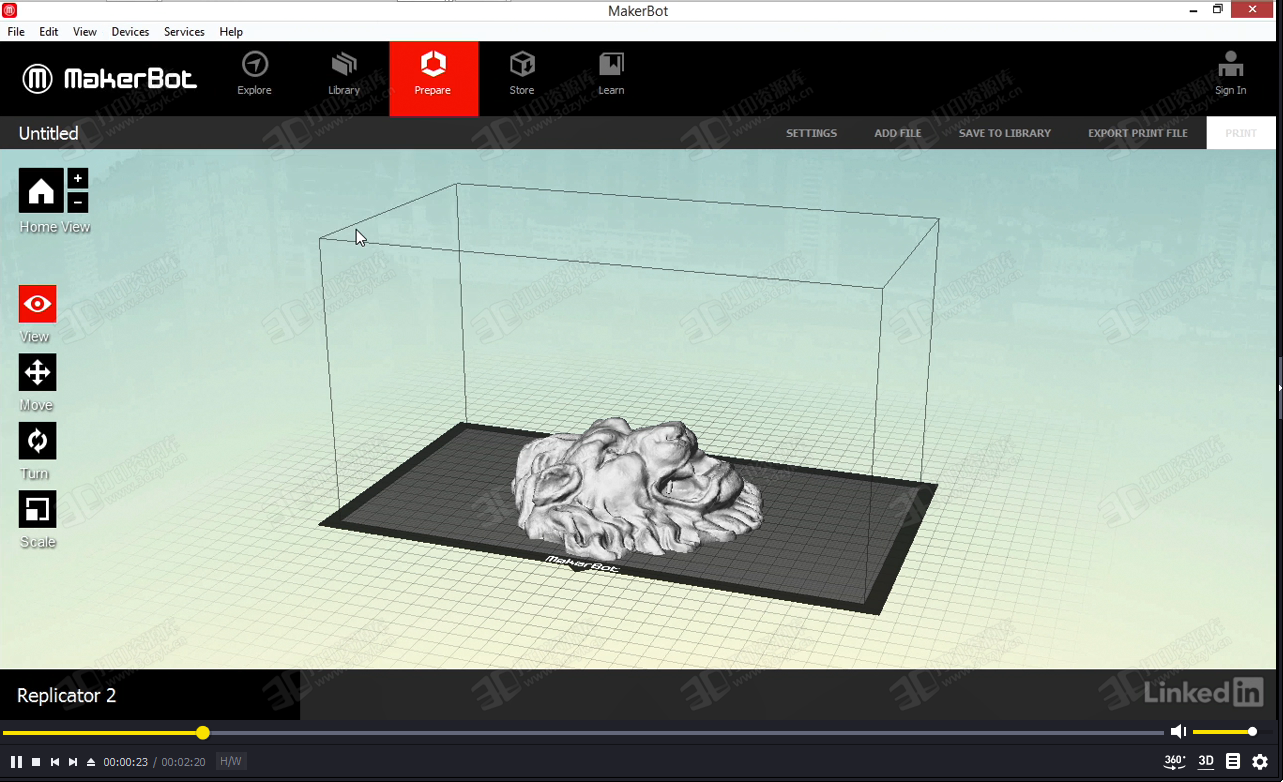Open the Help menu
The height and width of the screenshot is (782, 1283).
point(231,32)
